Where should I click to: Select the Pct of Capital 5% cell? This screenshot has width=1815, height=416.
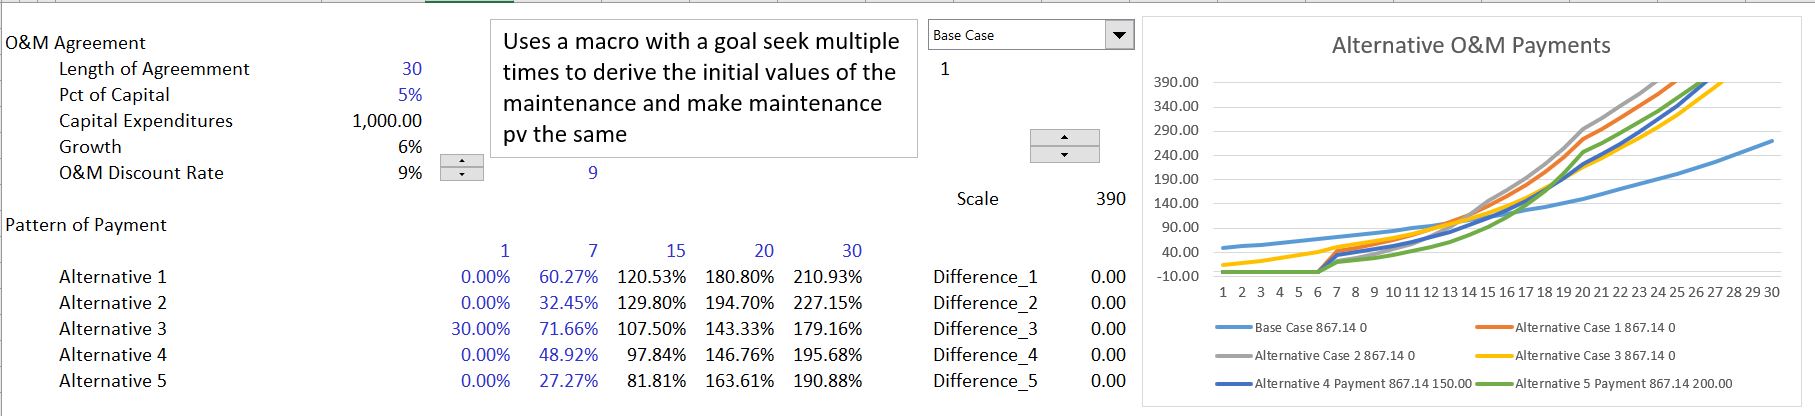point(410,95)
